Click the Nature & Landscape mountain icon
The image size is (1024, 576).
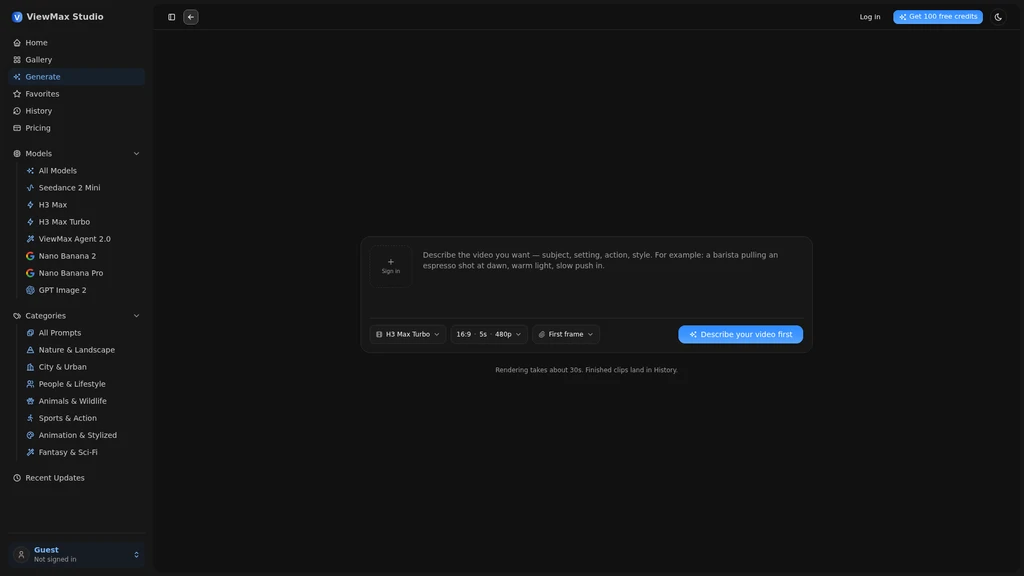pos(30,349)
